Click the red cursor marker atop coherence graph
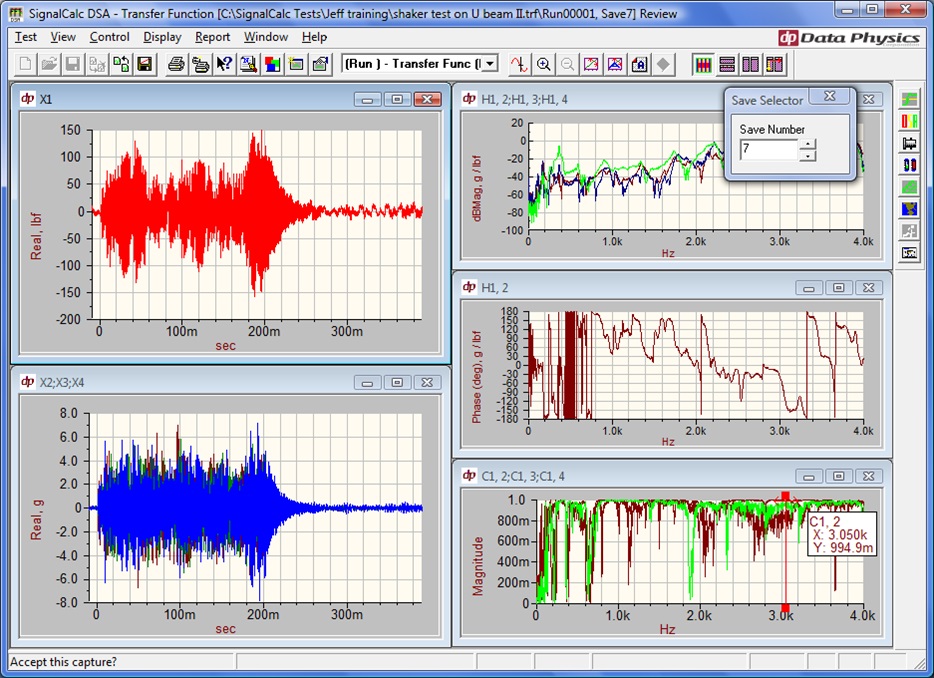 click(785, 496)
